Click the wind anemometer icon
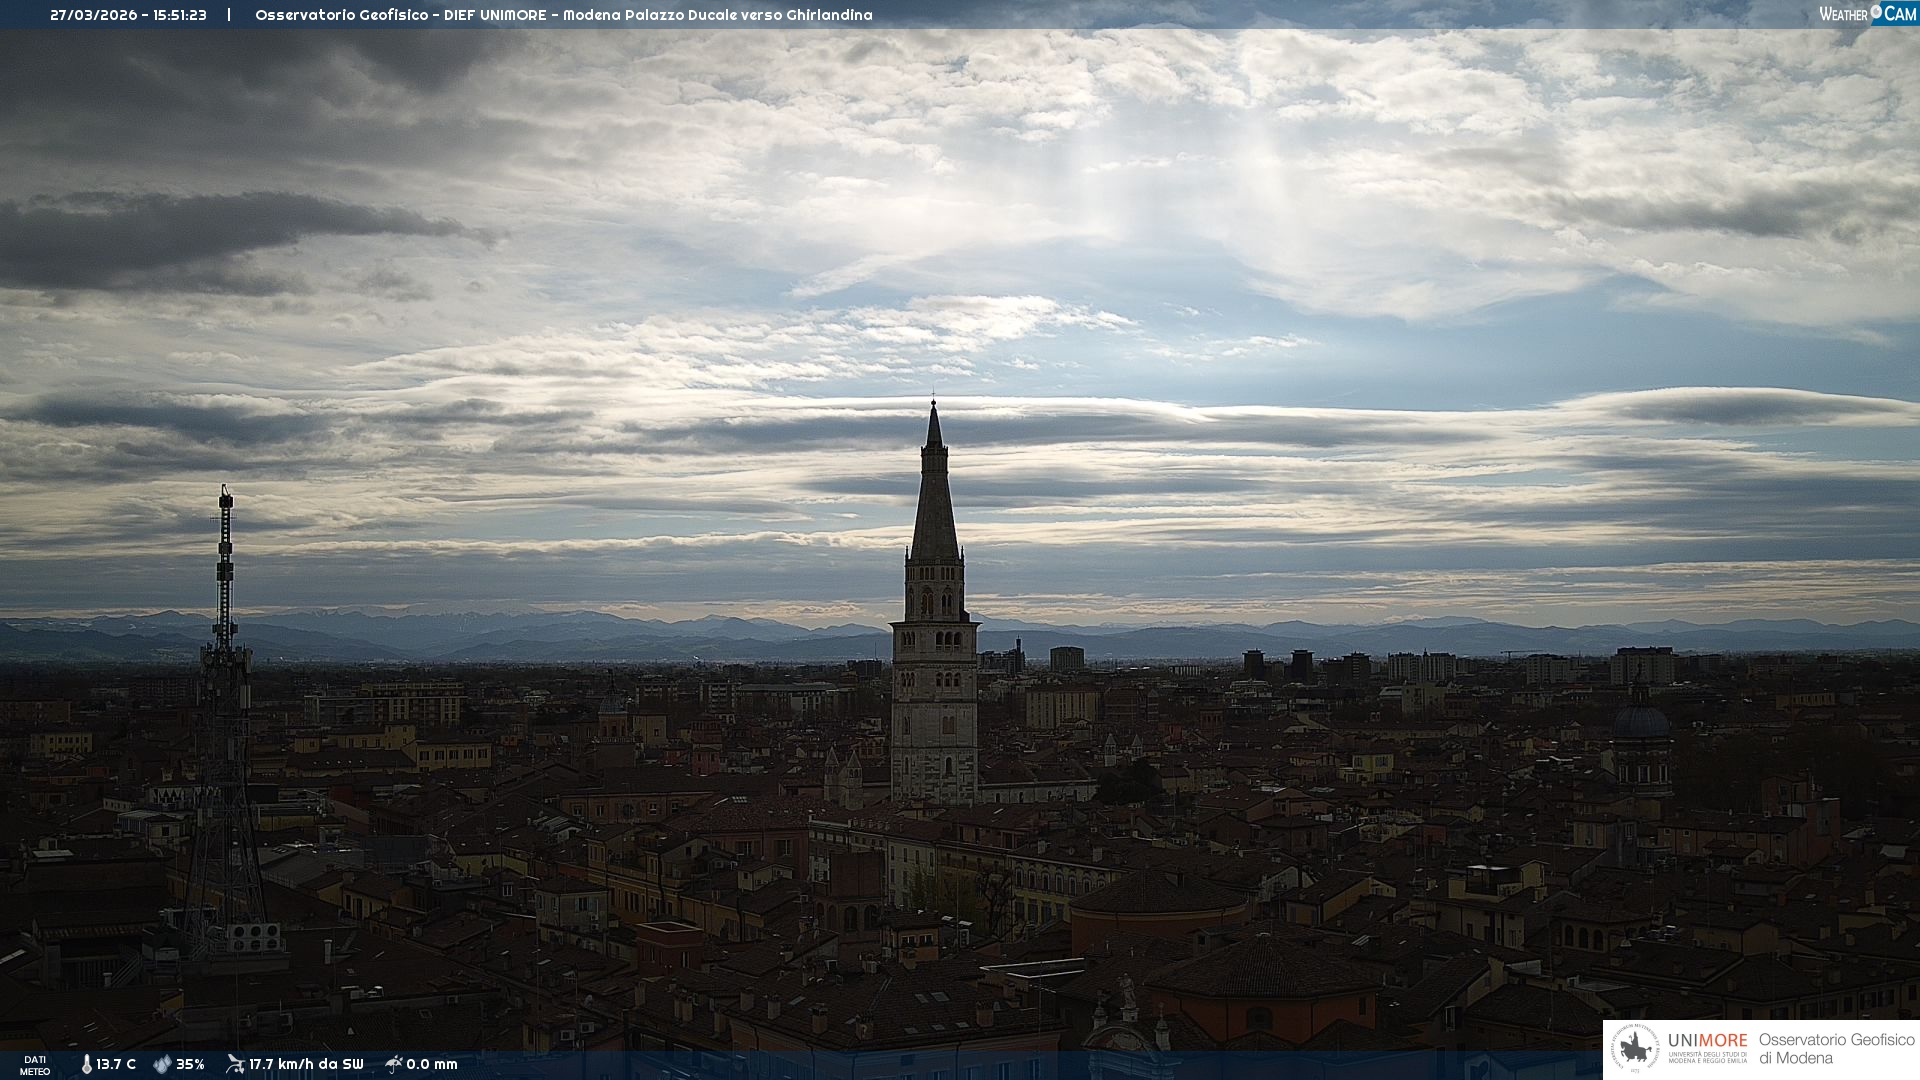 (x=235, y=1064)
